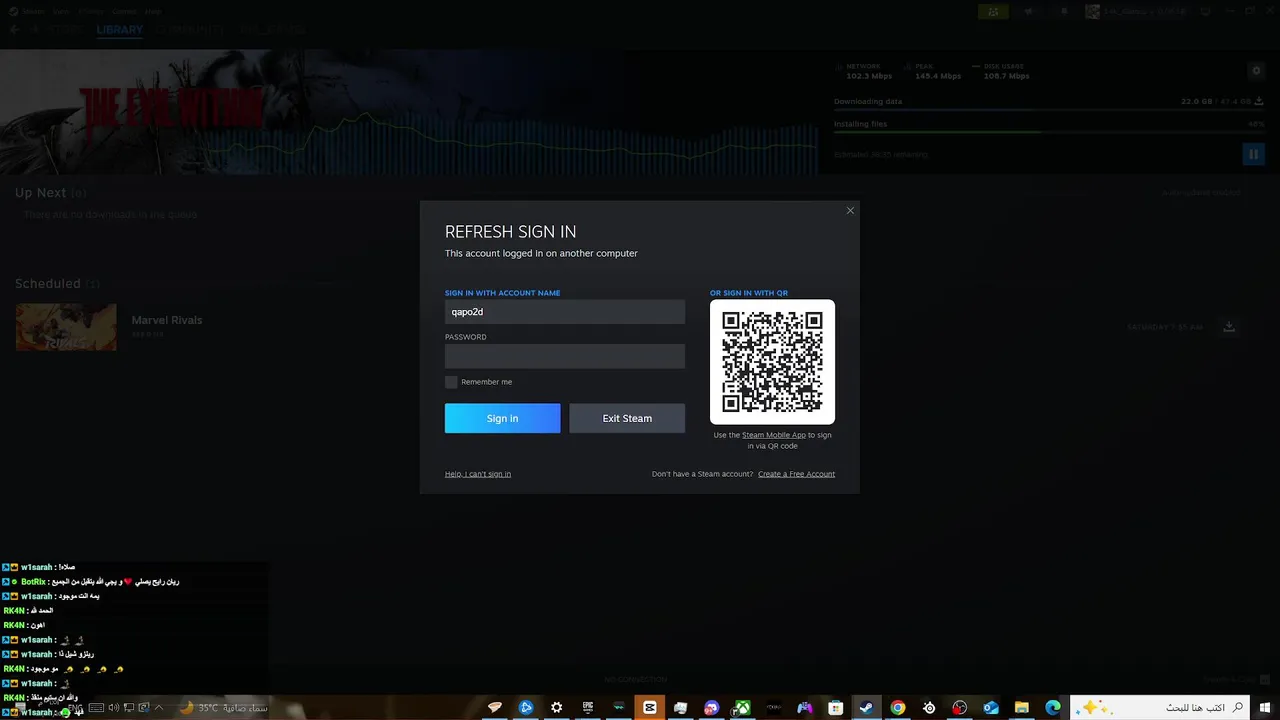This screenshot has width=1280, height=720.
Task: Click the weather widget showing 35°C
Action: tap(224, 708)
